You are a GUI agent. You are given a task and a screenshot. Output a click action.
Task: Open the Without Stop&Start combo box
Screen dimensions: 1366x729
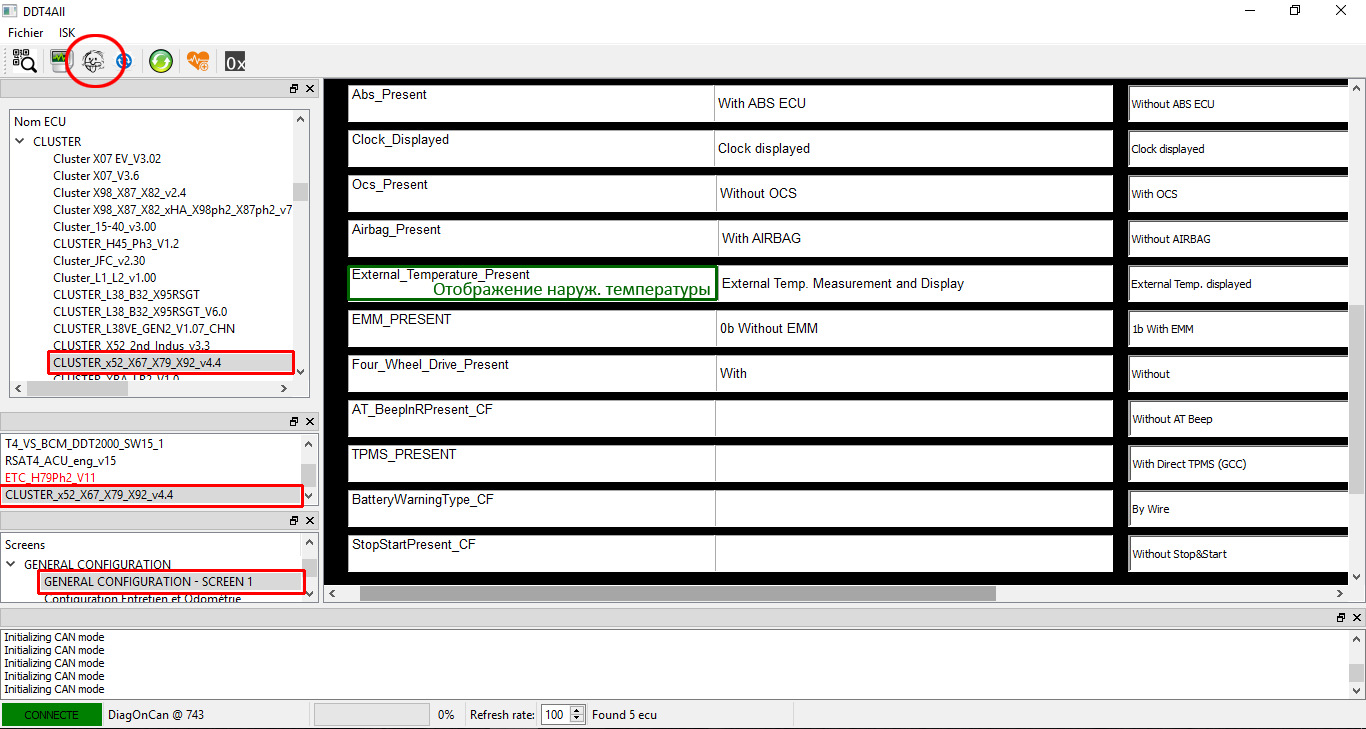click(1238, 554)
